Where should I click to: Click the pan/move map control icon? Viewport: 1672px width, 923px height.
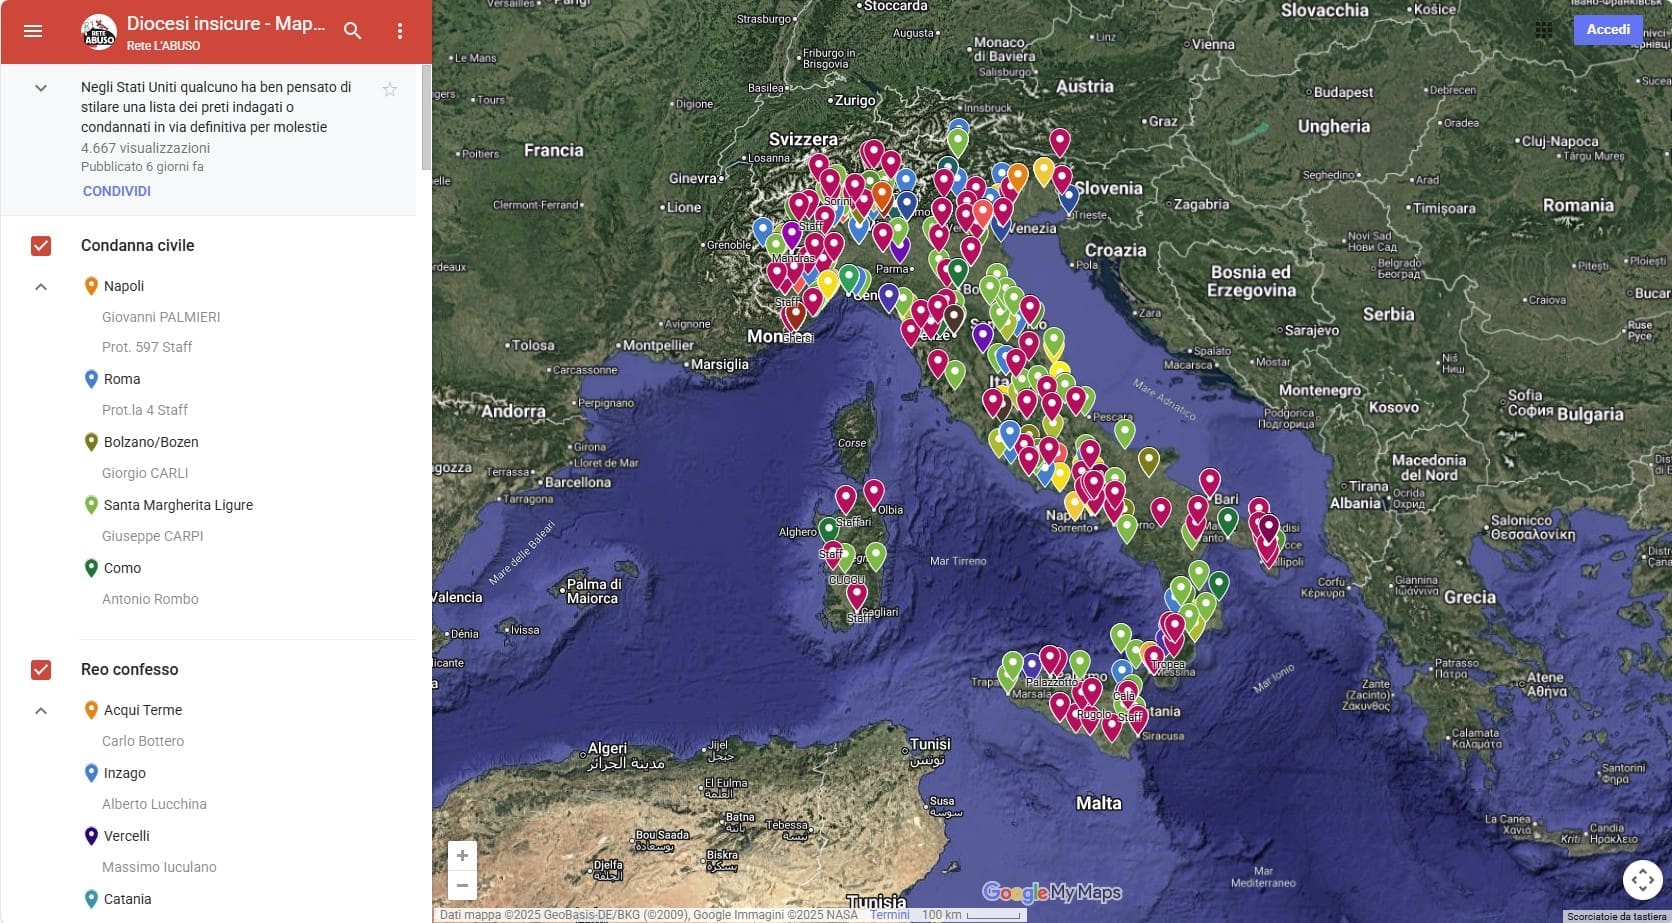[x=1642, y=880]
